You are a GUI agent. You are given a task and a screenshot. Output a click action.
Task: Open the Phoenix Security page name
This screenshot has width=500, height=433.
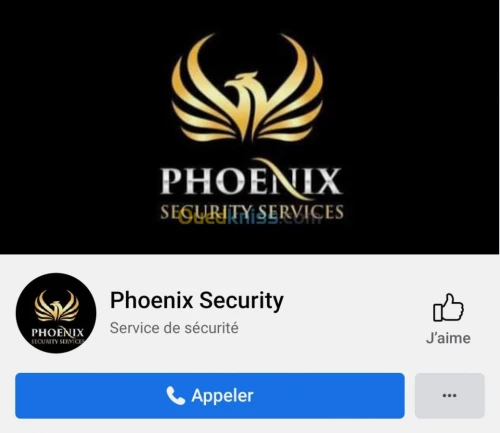pyautogui.click(x=197, y=300)
